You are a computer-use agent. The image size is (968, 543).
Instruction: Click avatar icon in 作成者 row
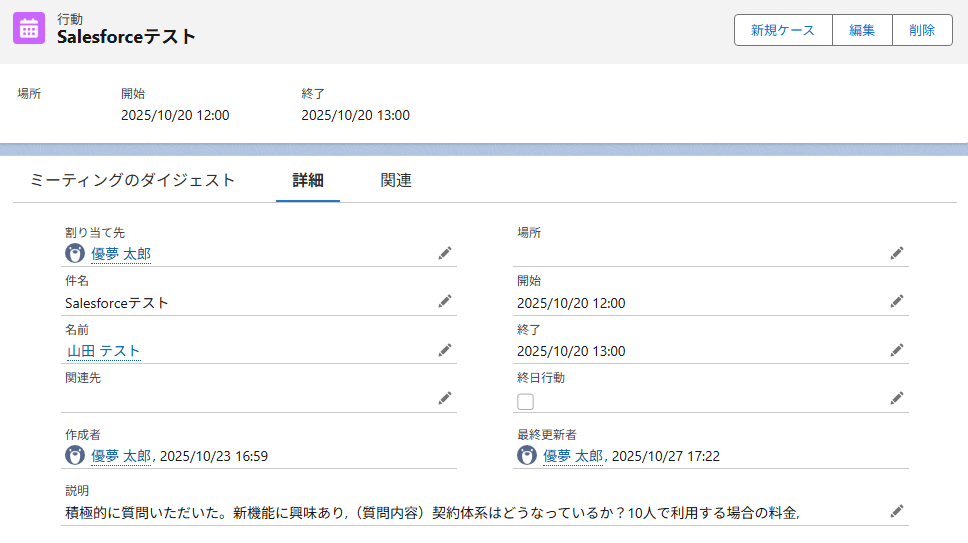(x=75, y=455)
